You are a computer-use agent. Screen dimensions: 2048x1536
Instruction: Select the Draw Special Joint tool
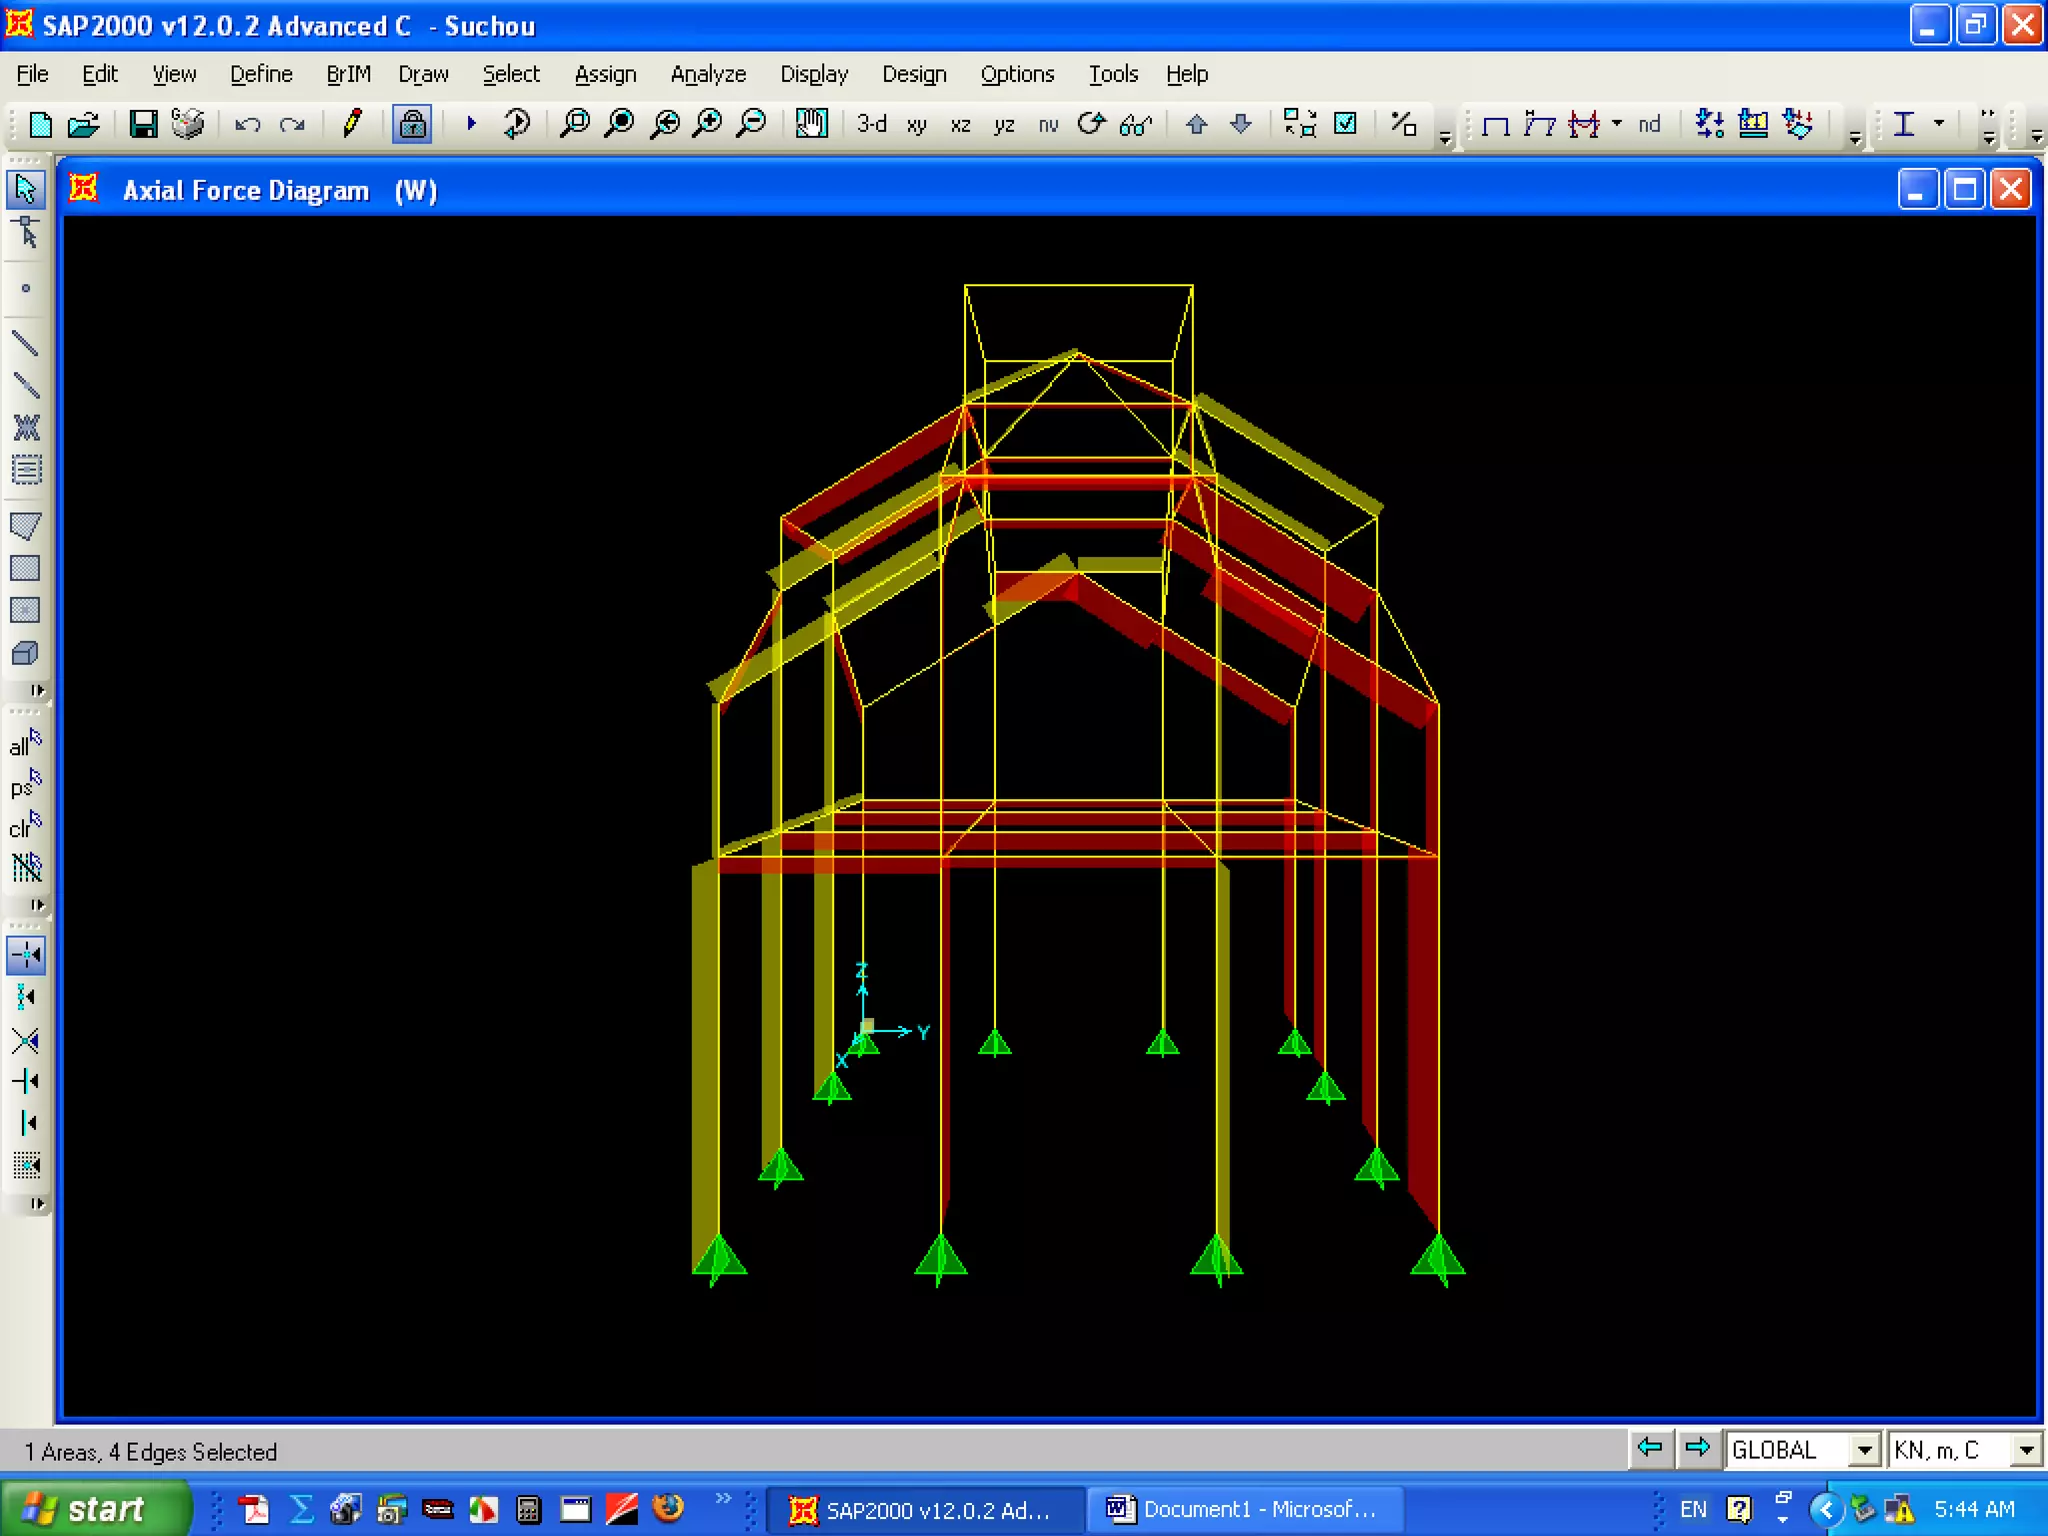26,289
